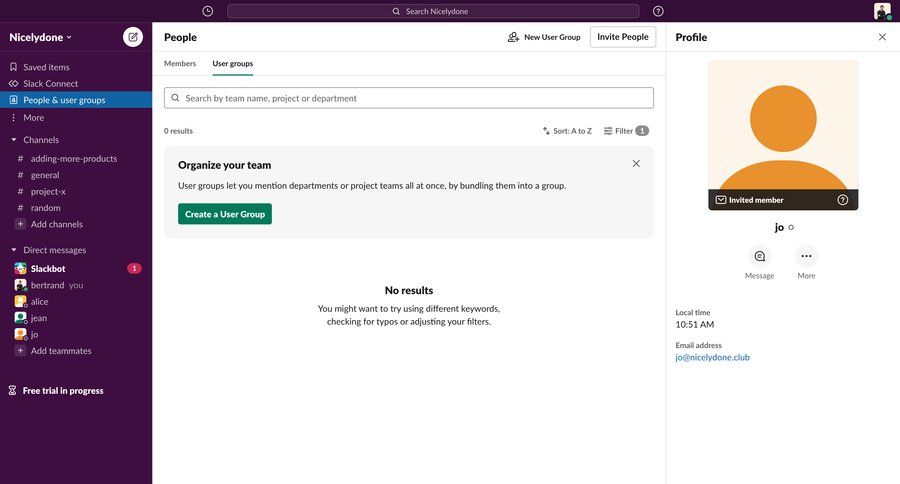Click the Invited member envelope icon
Screen dimensions: 900x484
(x=721, y=200)
